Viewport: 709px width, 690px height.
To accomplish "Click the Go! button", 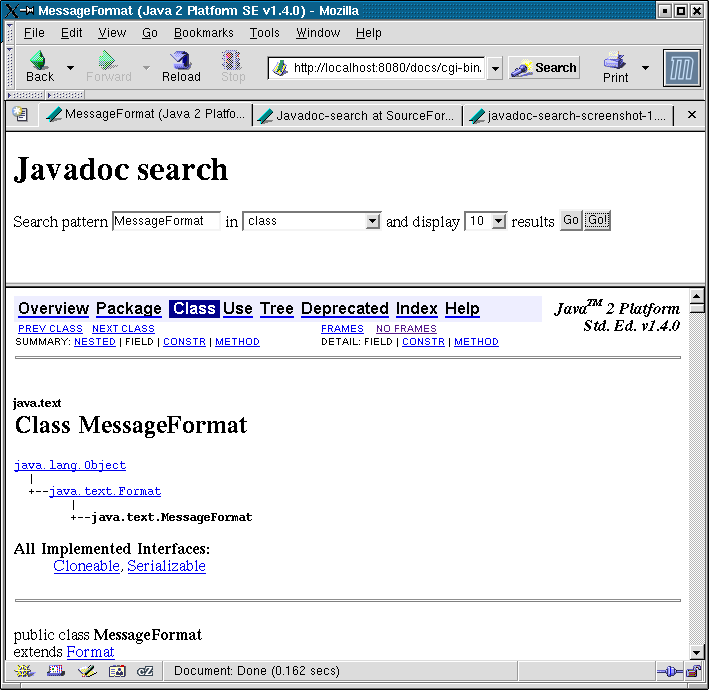I will coord(597,220).
